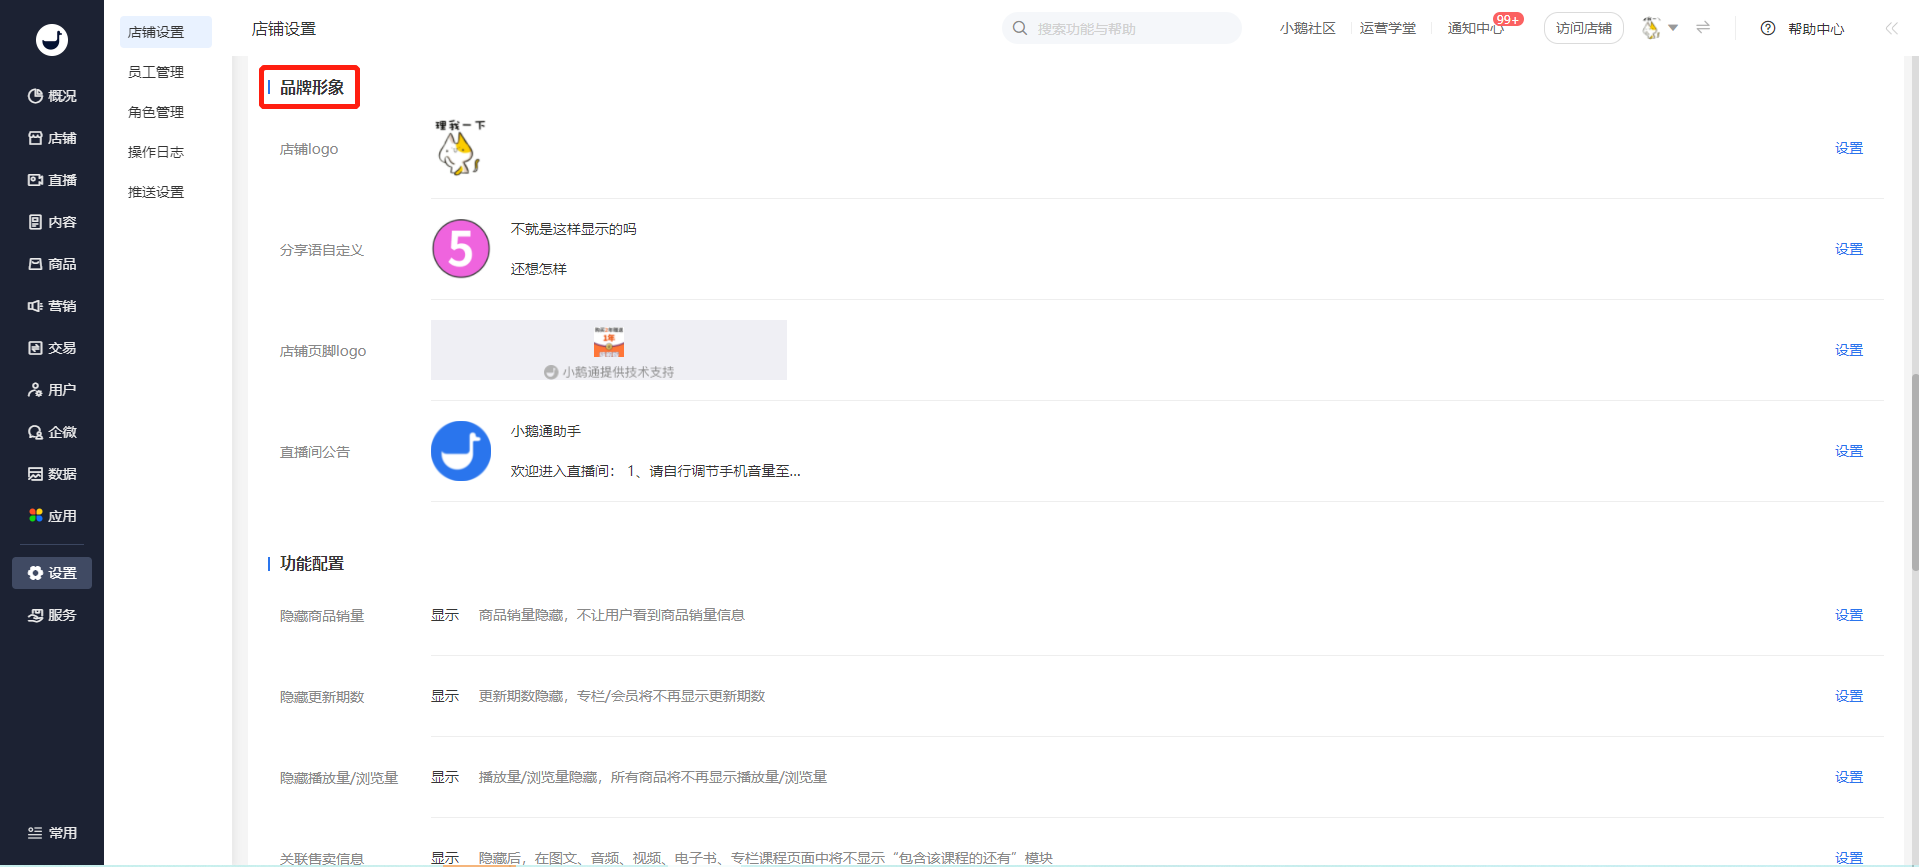
Task: Click 设置 for 店铺页脚logo row
Action: (1849, 350)
